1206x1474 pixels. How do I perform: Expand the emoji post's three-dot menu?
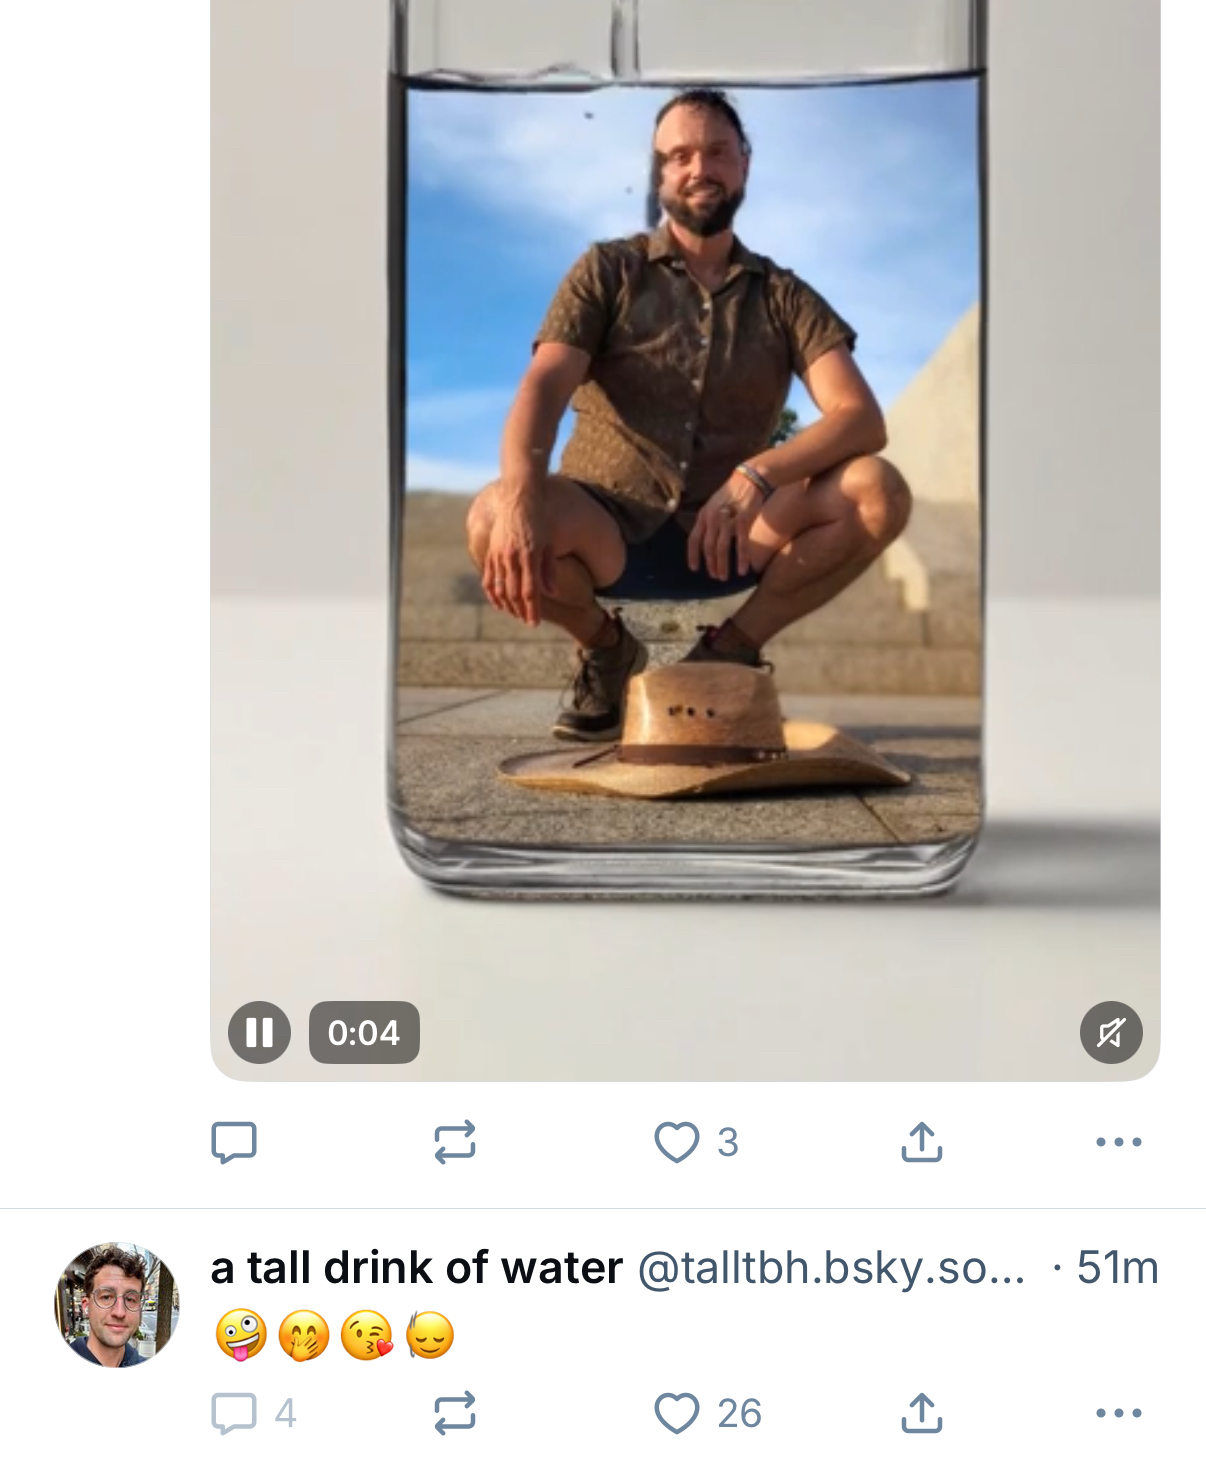(x=1118, y=1413)
